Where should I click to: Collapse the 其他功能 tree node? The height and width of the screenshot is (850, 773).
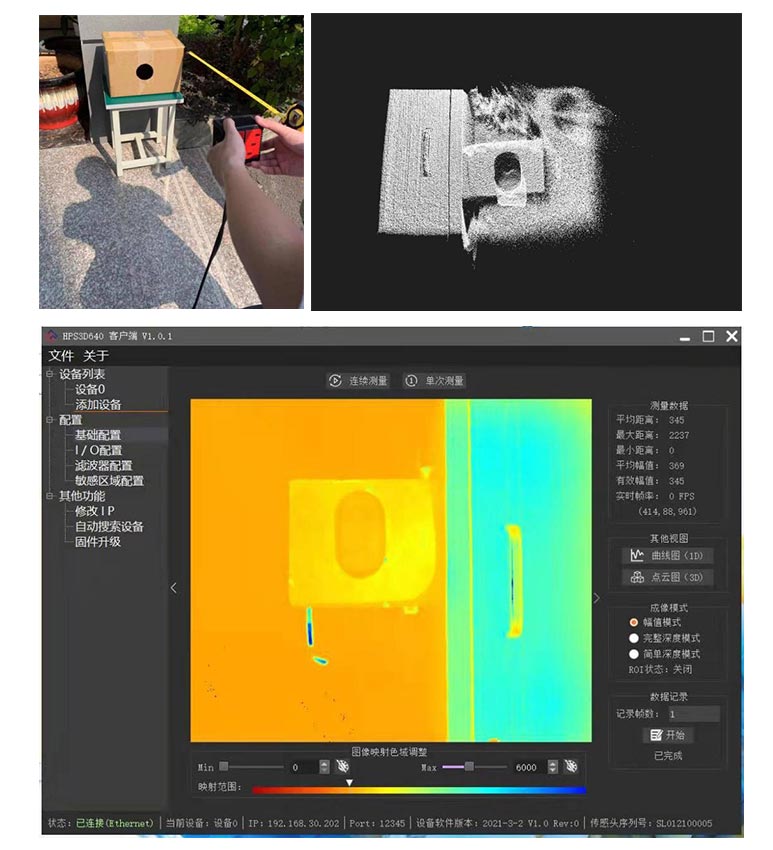point(50,496)
